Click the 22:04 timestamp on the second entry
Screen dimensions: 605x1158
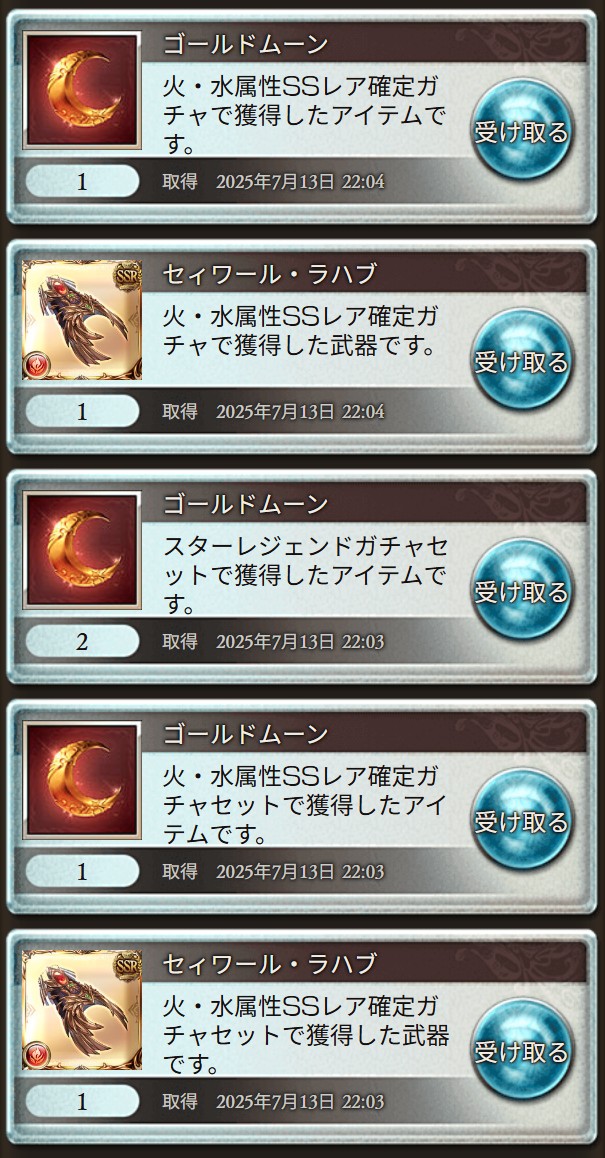point(363,411)
